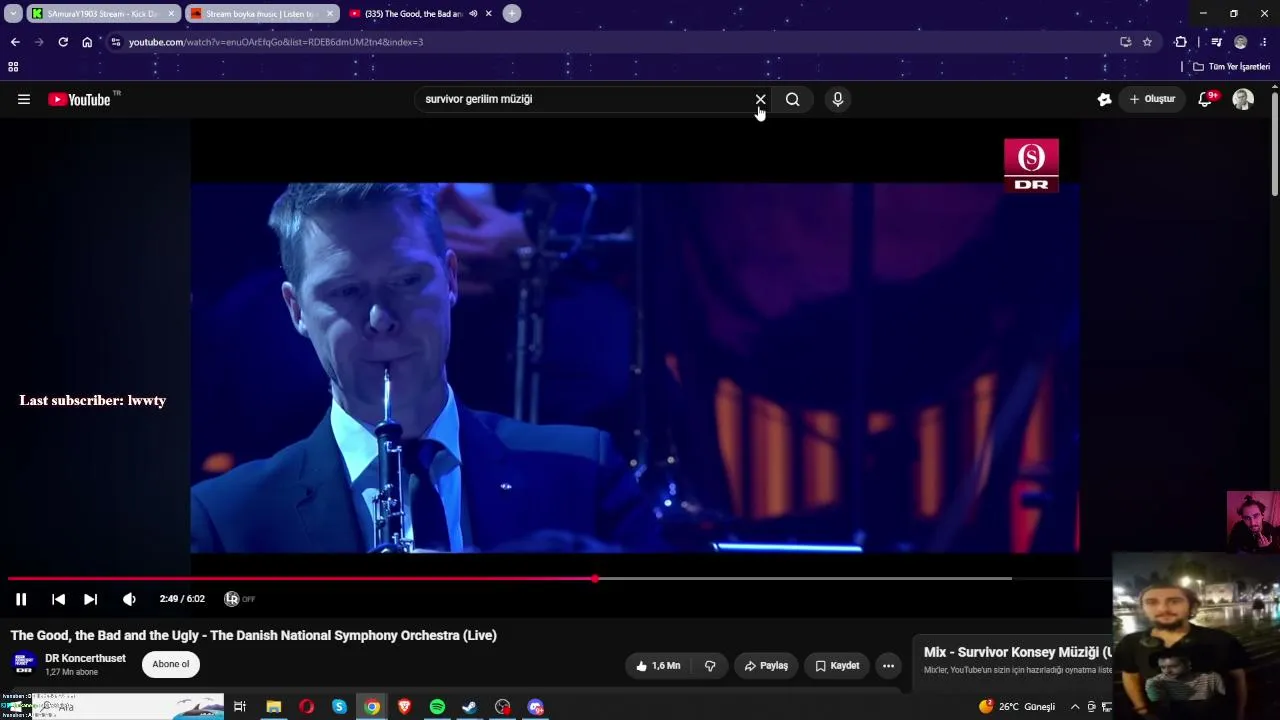The image size is (1280, 720).
Task: Reload the current page
Action: coord(63,42)
